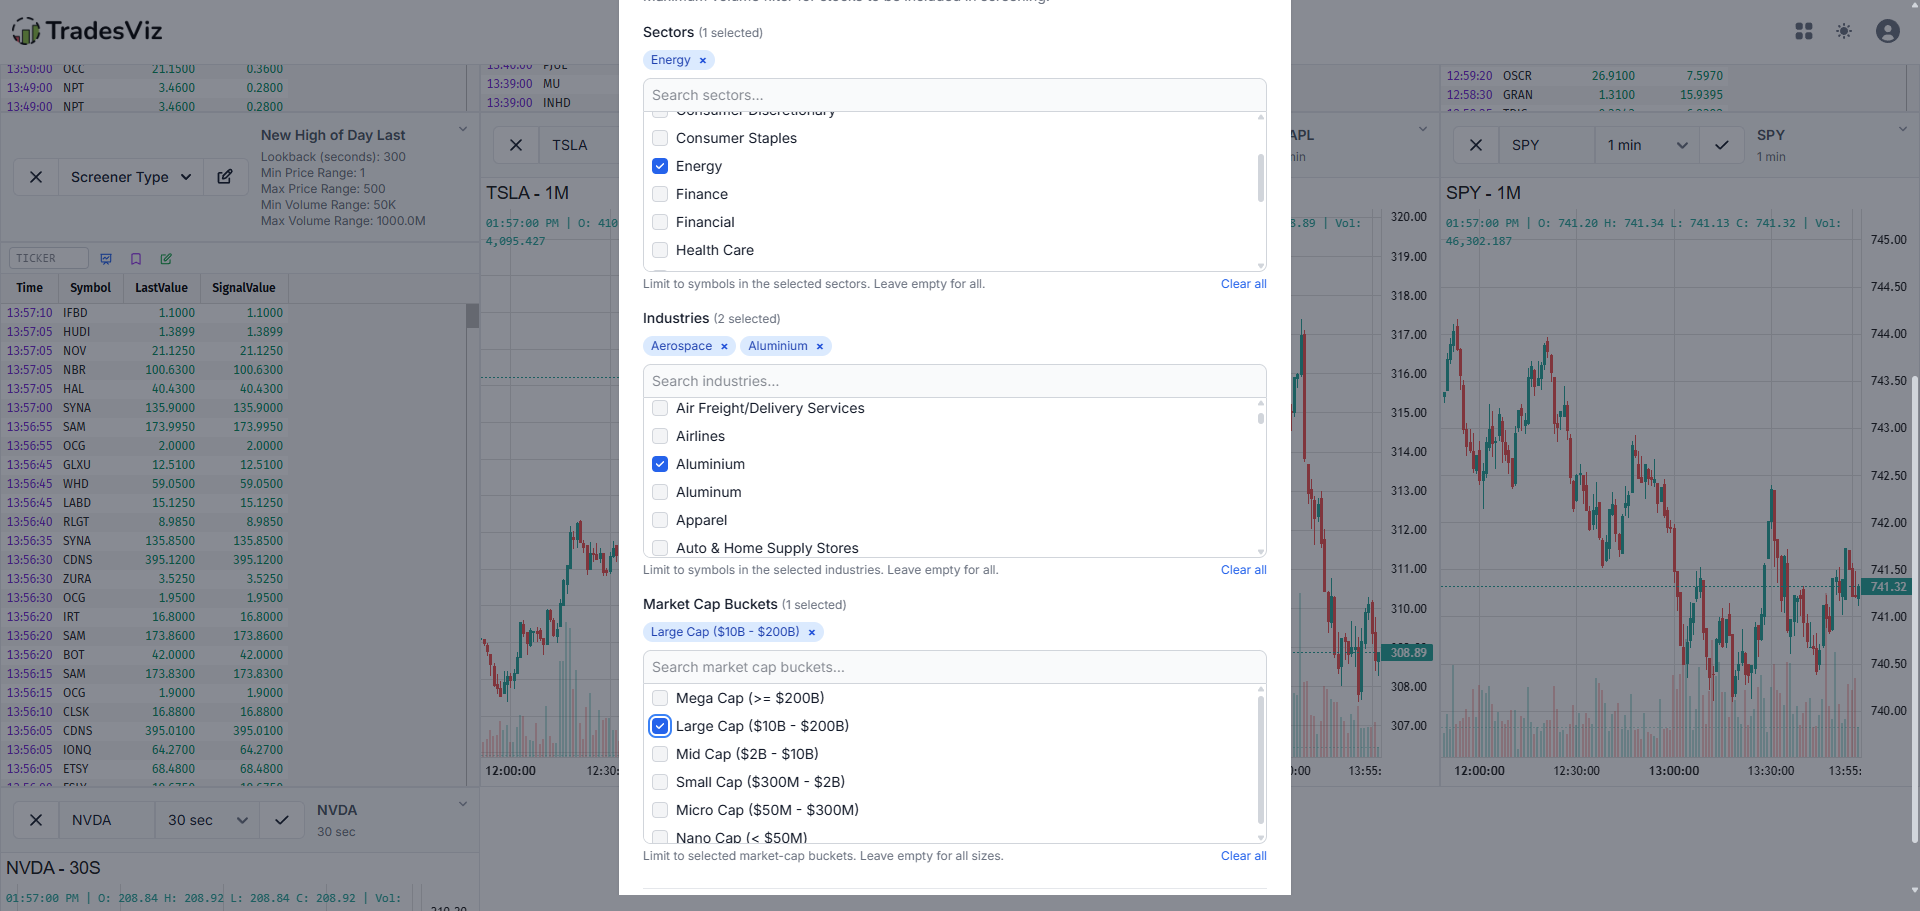Click the sectors list scrollbar
The image size is (1920, 911).
point(1261,178)
